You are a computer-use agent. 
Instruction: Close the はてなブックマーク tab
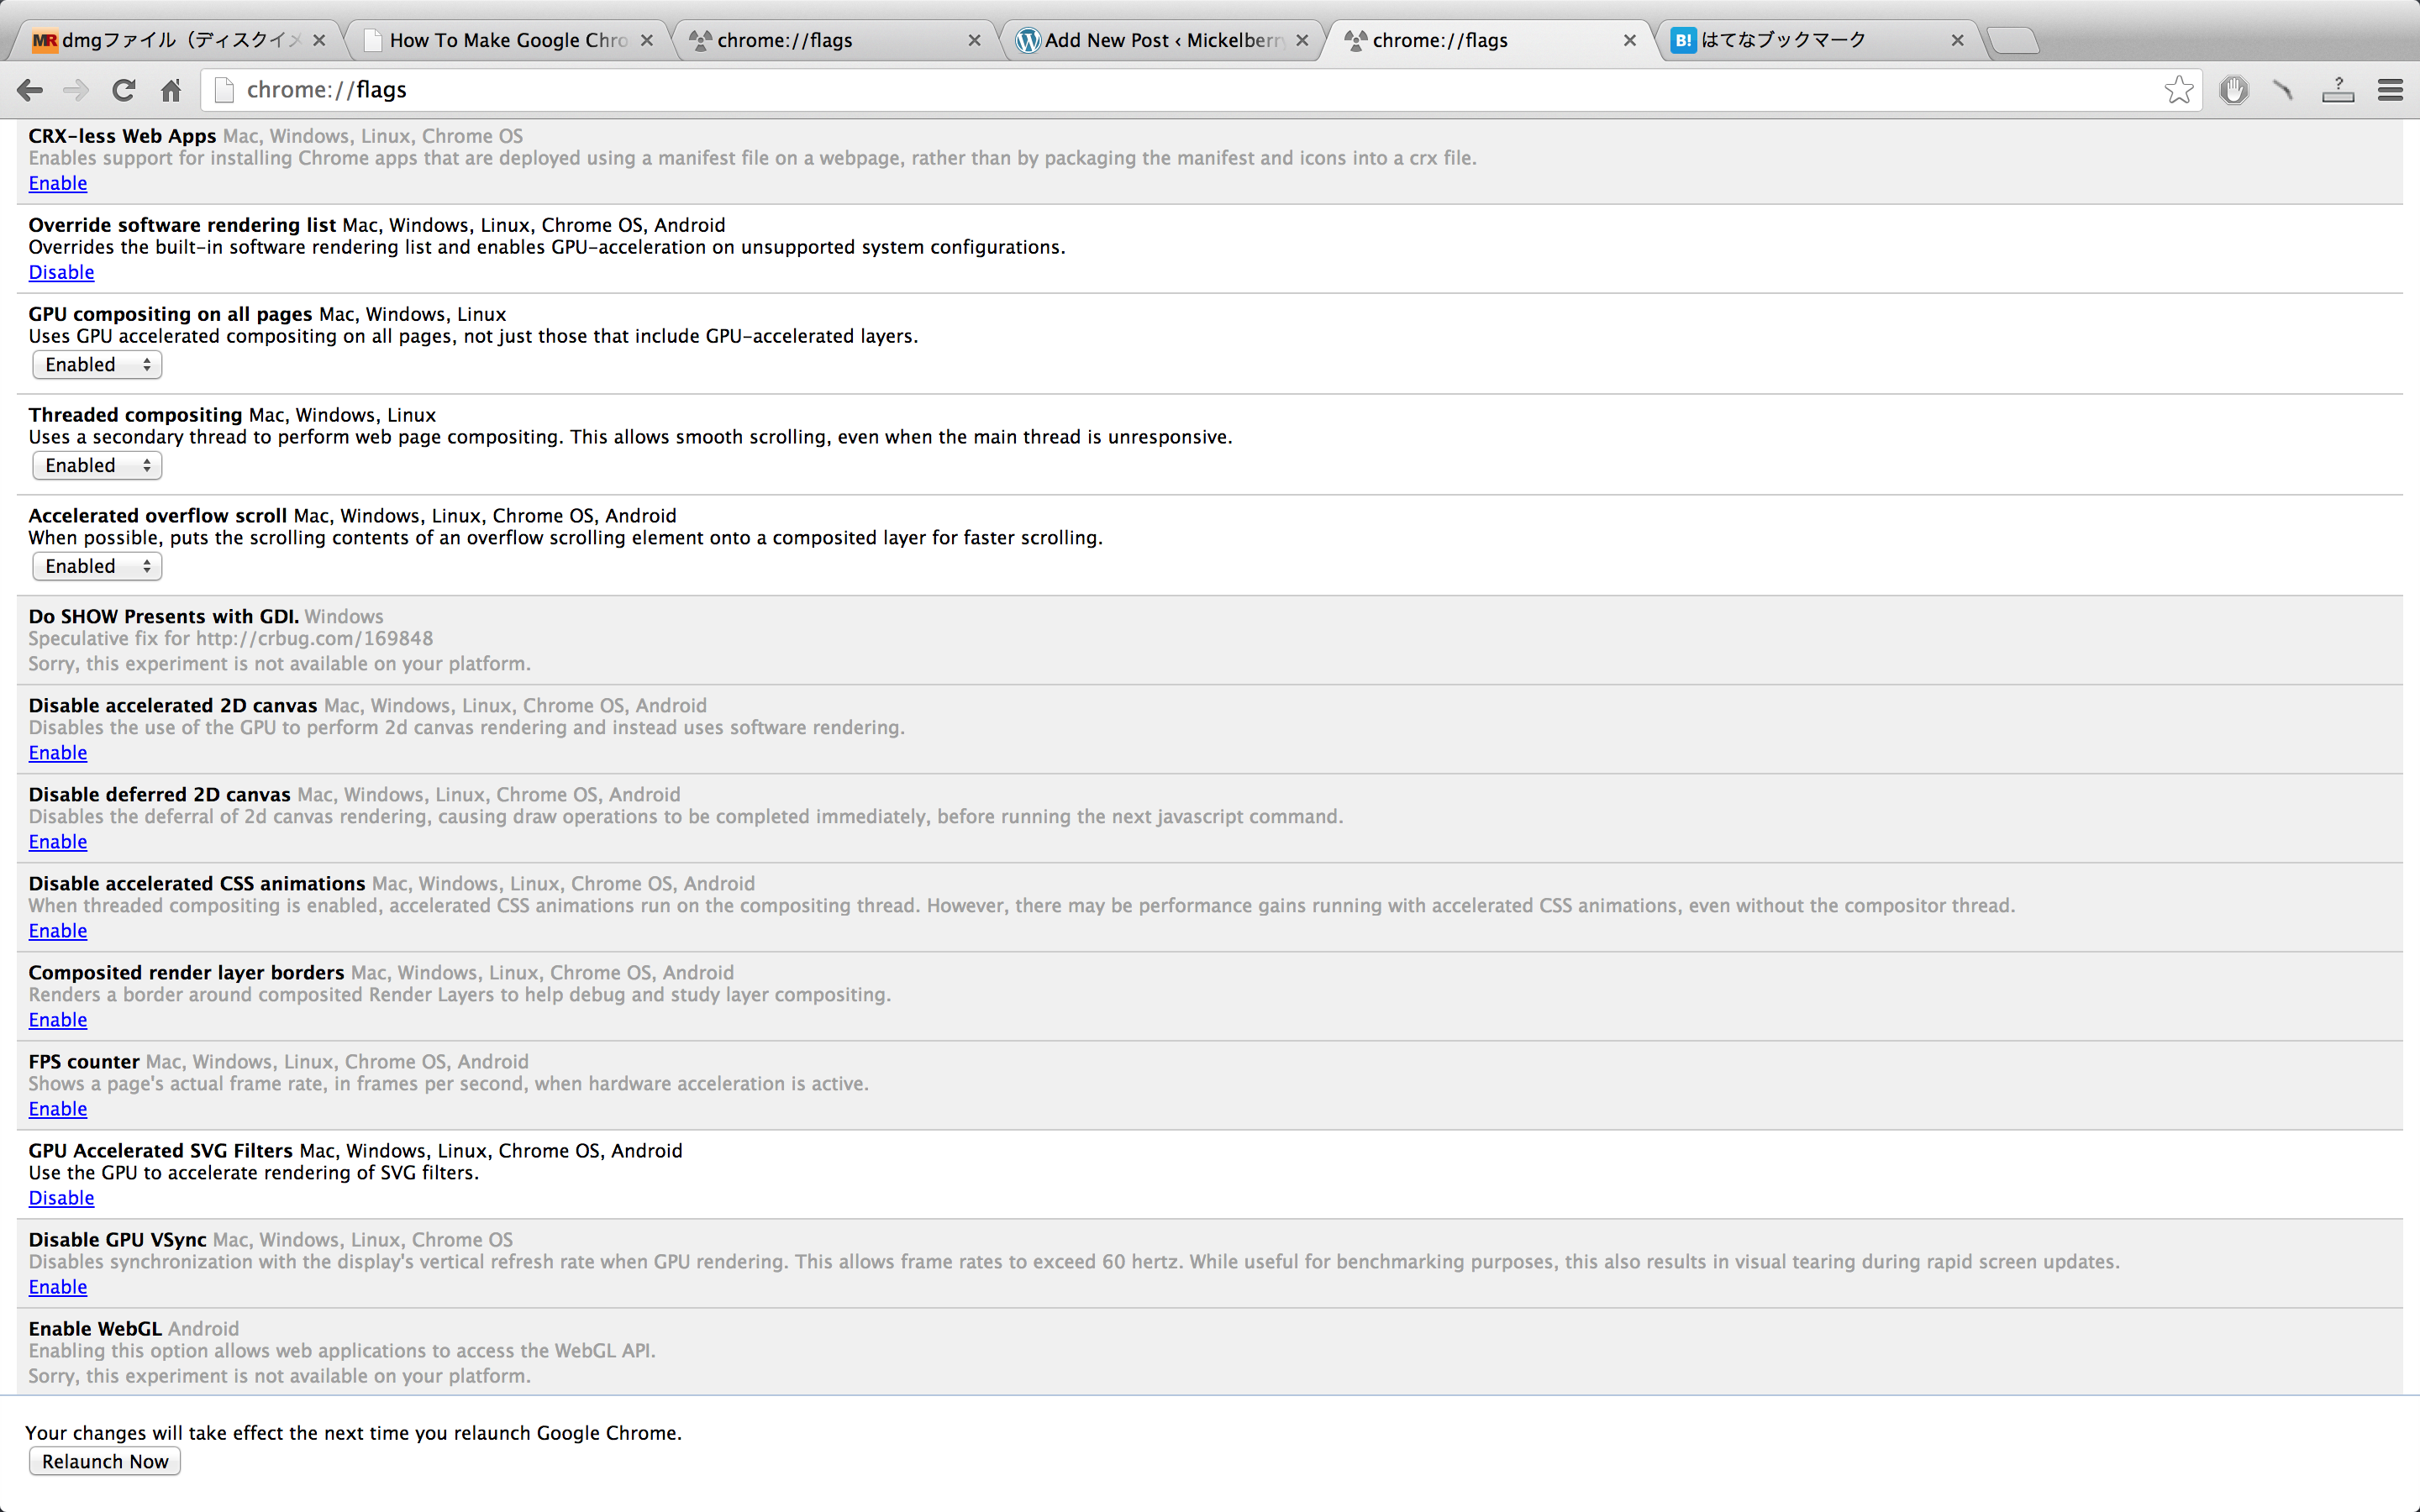tap(1957, 40)
